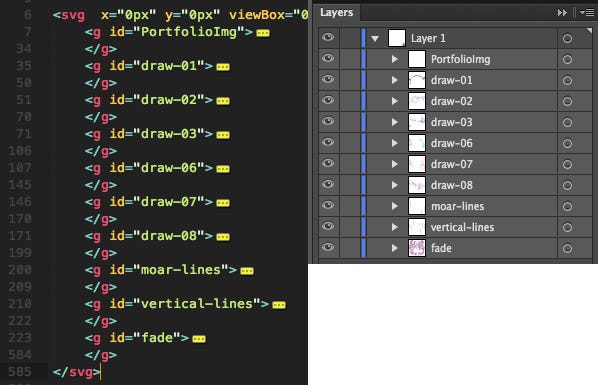The width and height of the screenshot is (598, 385).
Task: Unfold the collapsed draw-03 code block
Action: pos(223,135)
